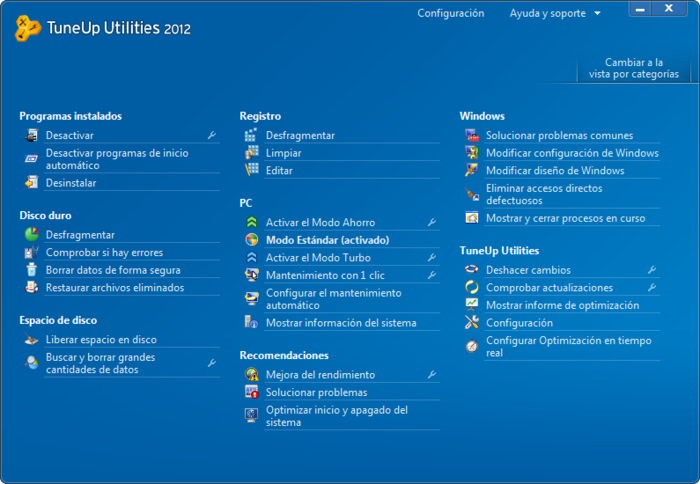Click the Registro Editar icon
Image resolution: width=700 pixels, height=484 pixels.
pyautogui.click(x=251, y=170)
